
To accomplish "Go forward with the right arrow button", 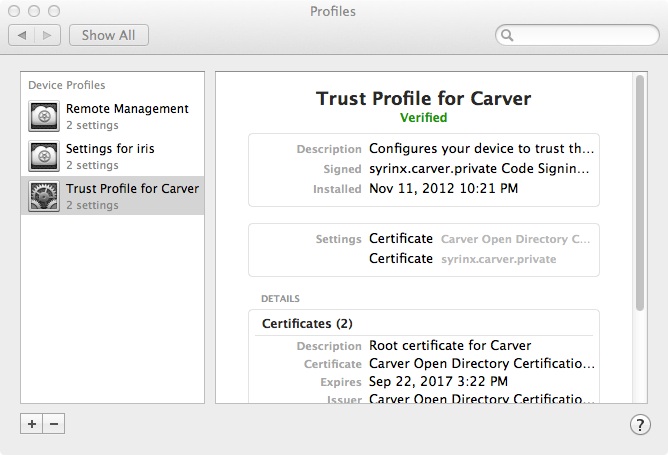I will click(x=46, y=35).
